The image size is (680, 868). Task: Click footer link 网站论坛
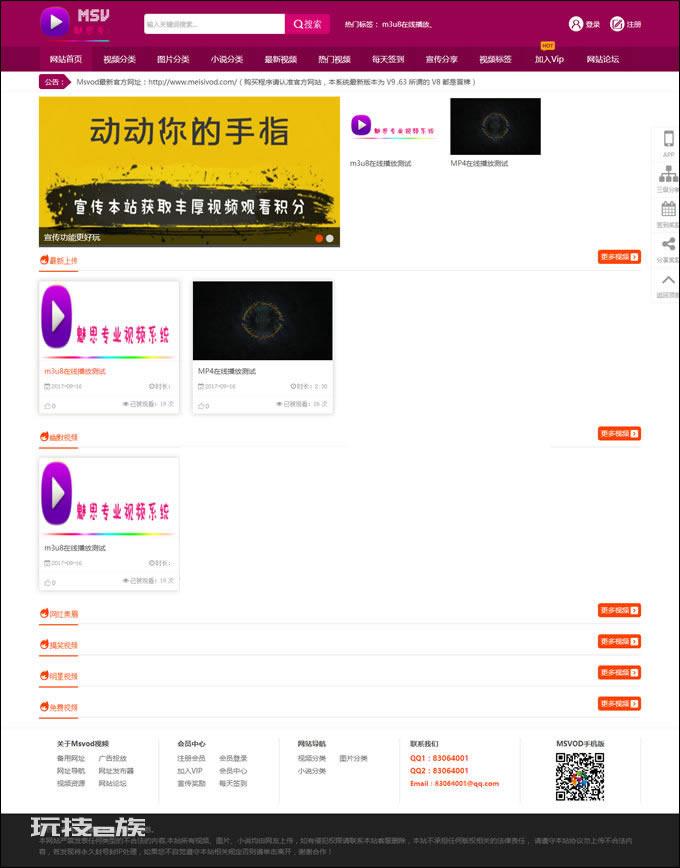point(112,783)
